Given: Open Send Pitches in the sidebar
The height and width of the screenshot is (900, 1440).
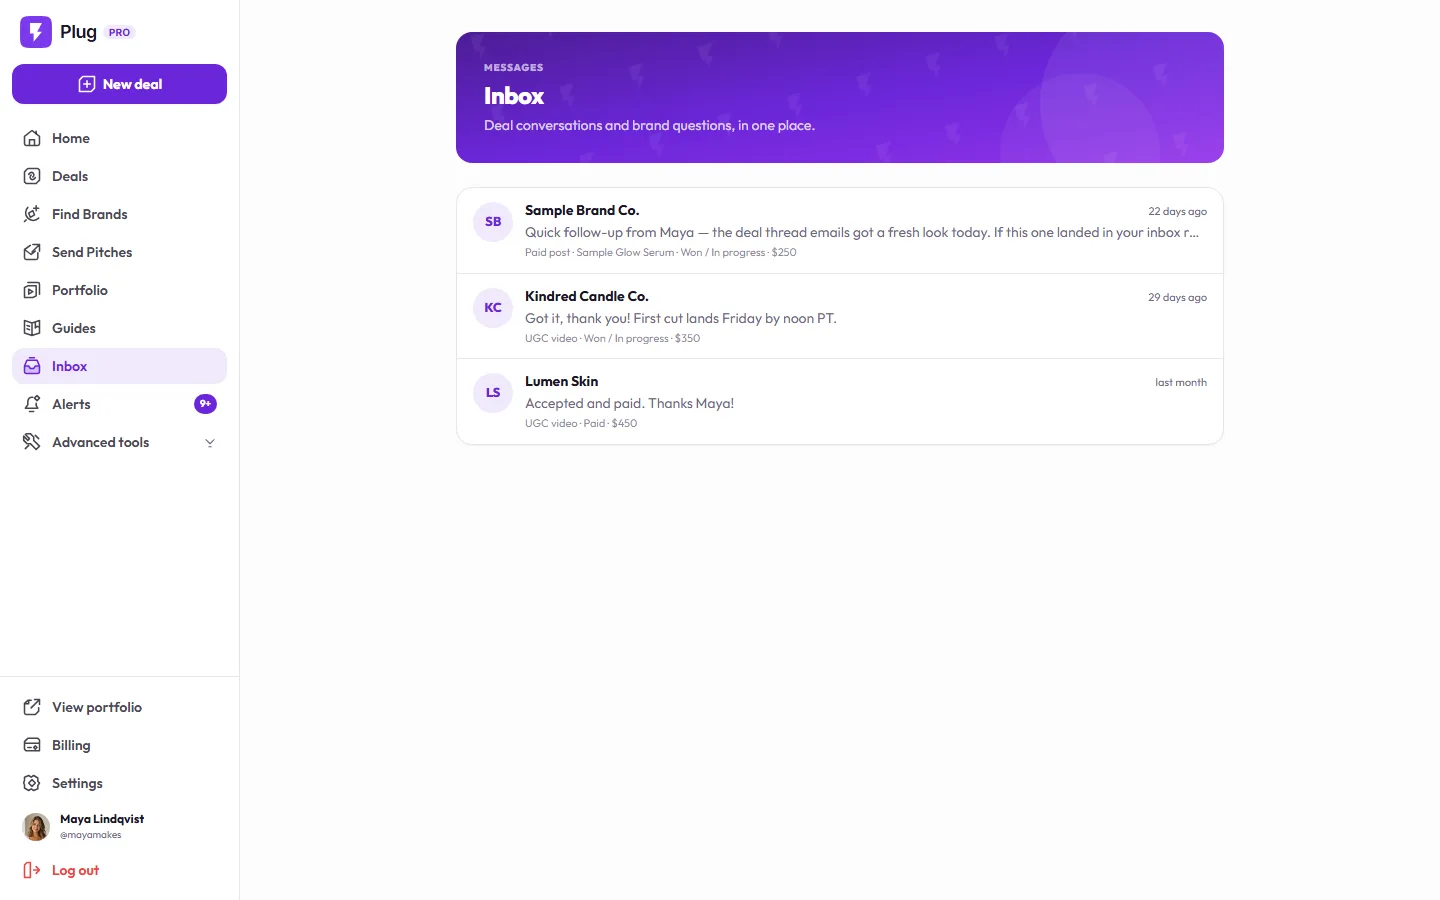Looking at the screenshot, I should click(x=120, y=252).
